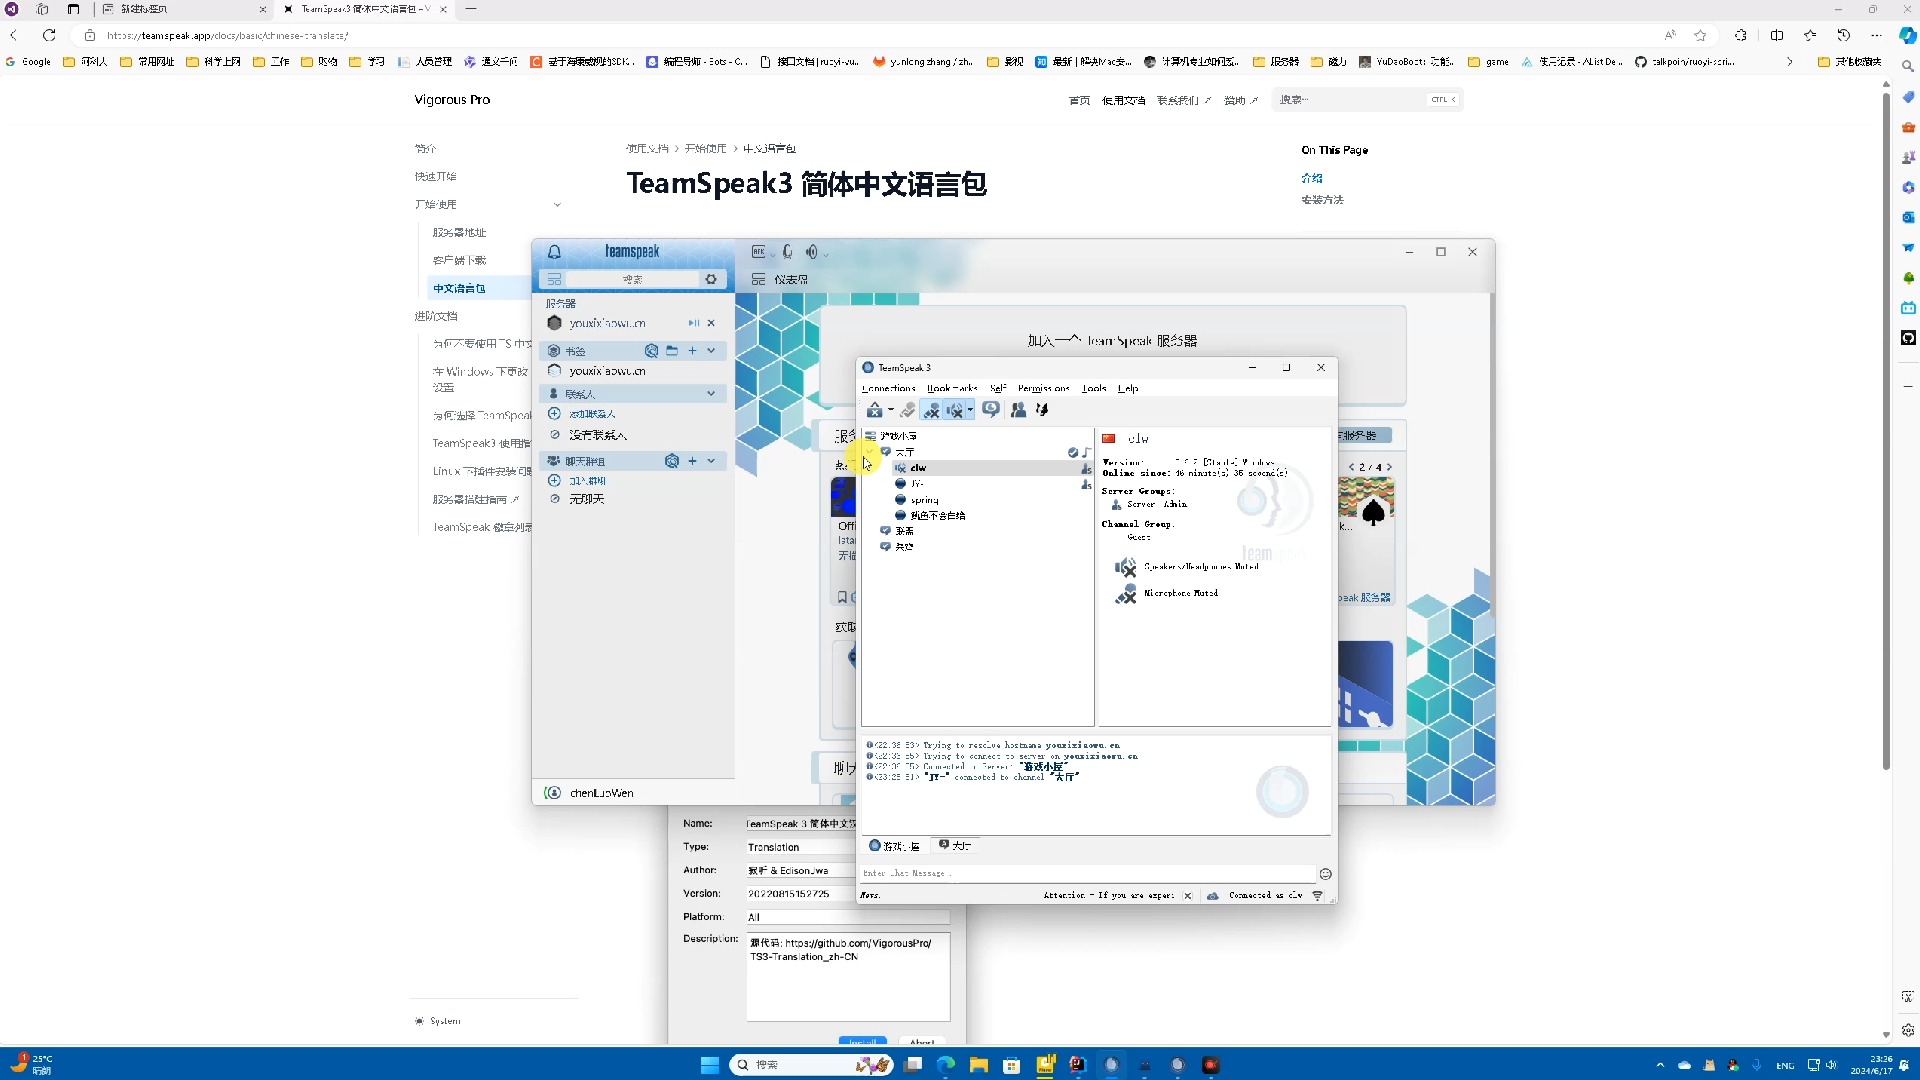Click the join group (加入群组) link
The image size is (1920, 1080).
pyautogui.click(x=588, y=481)
